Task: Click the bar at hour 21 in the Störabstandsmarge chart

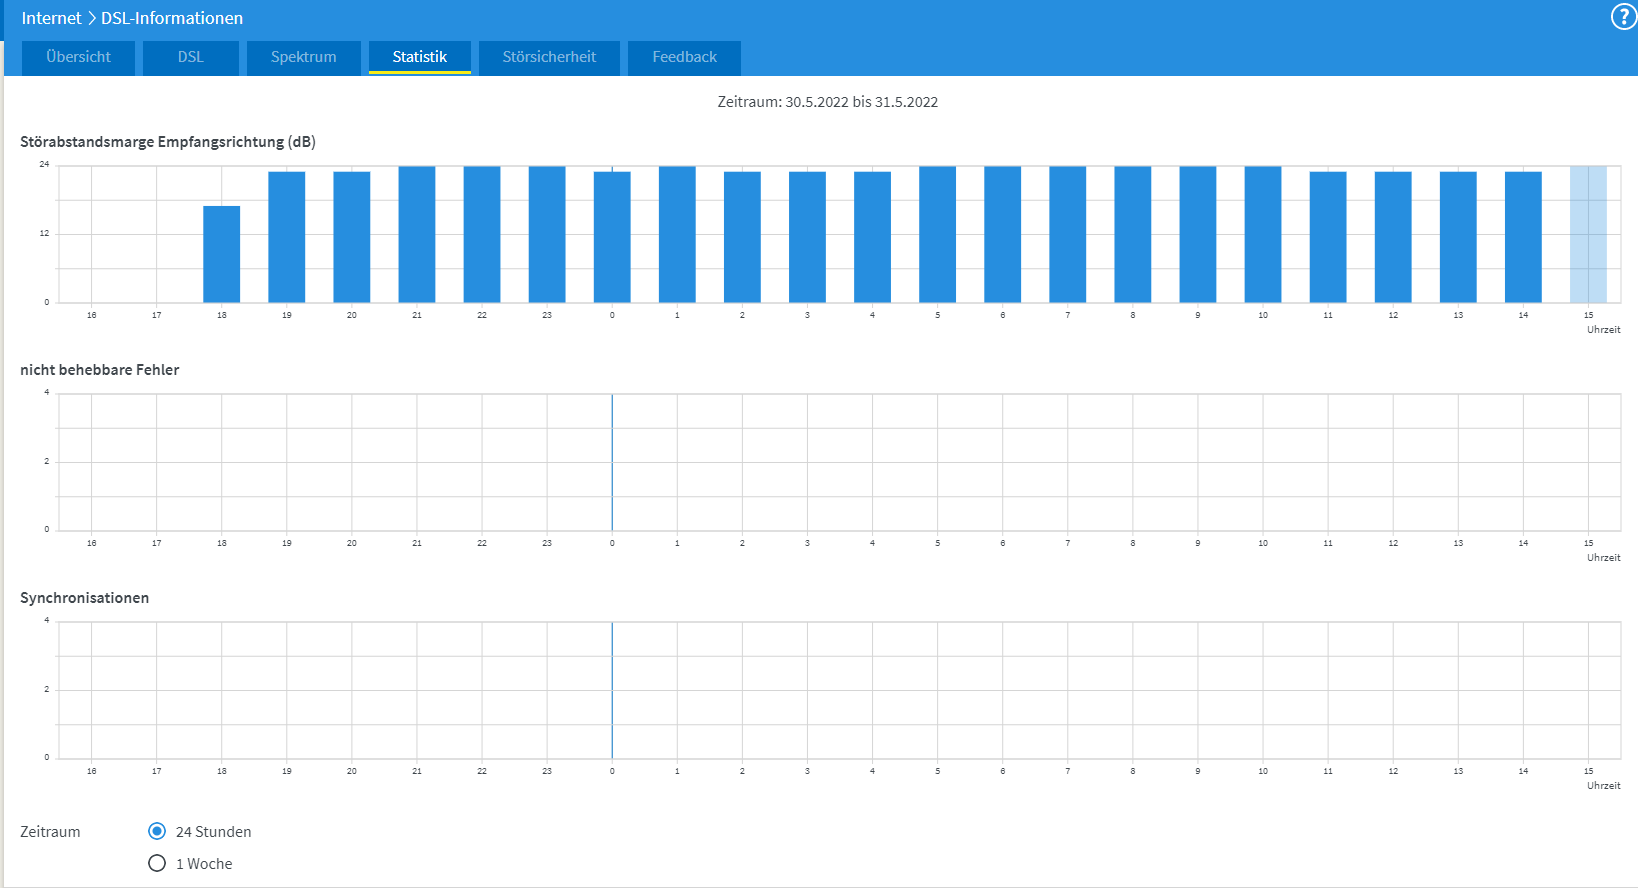Action: [x=417, y=234]
